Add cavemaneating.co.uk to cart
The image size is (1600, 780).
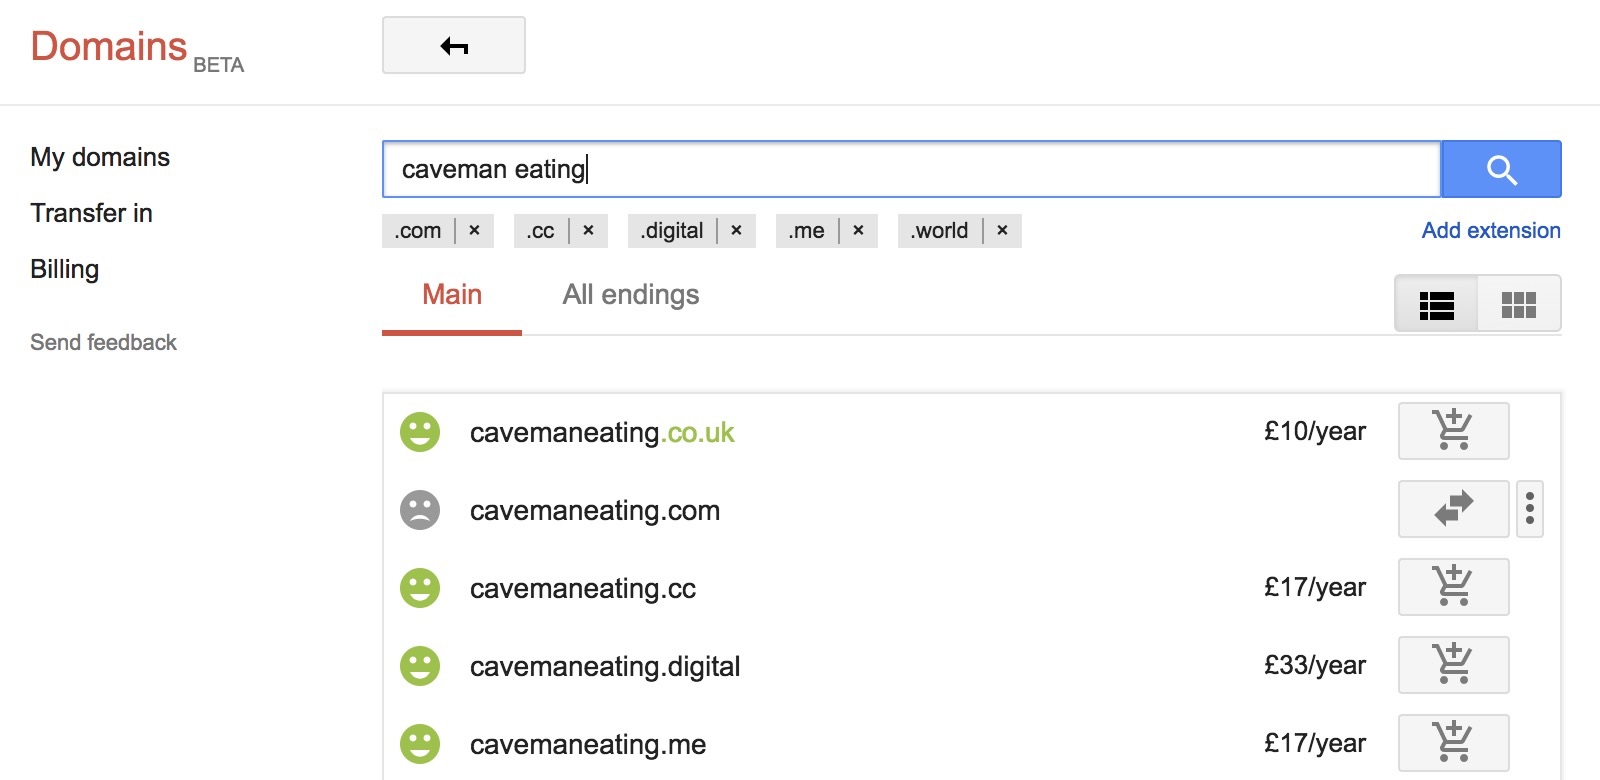(1453, 431)
